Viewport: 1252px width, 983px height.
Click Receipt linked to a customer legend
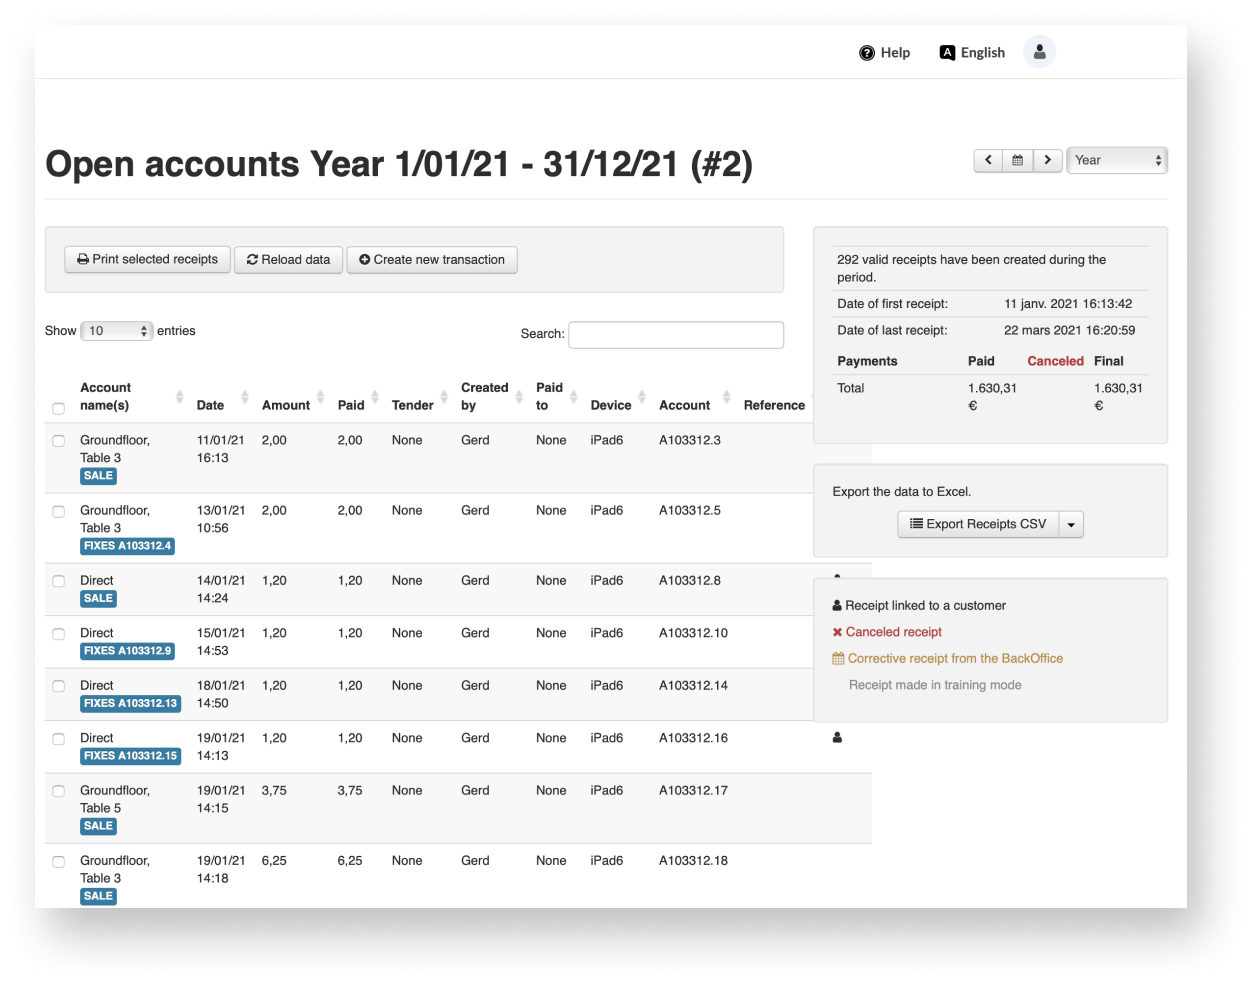coord(919,606)
